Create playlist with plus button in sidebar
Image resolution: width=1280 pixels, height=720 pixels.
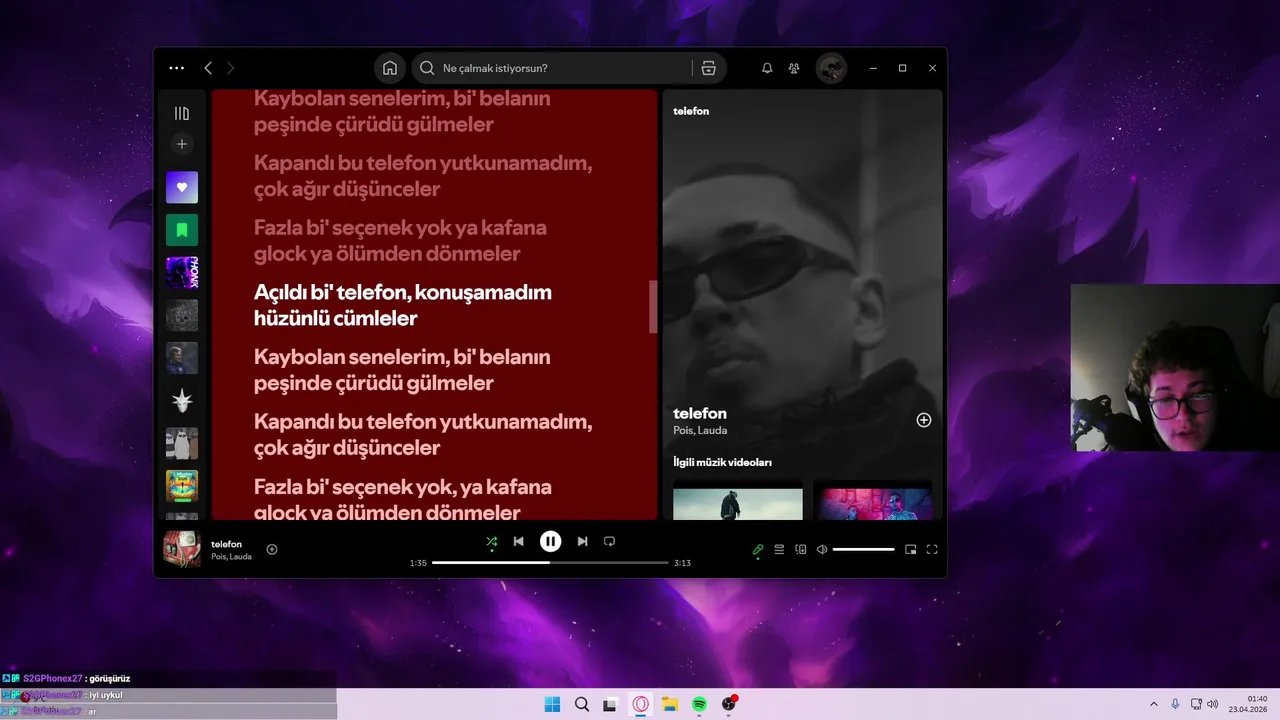182,144
